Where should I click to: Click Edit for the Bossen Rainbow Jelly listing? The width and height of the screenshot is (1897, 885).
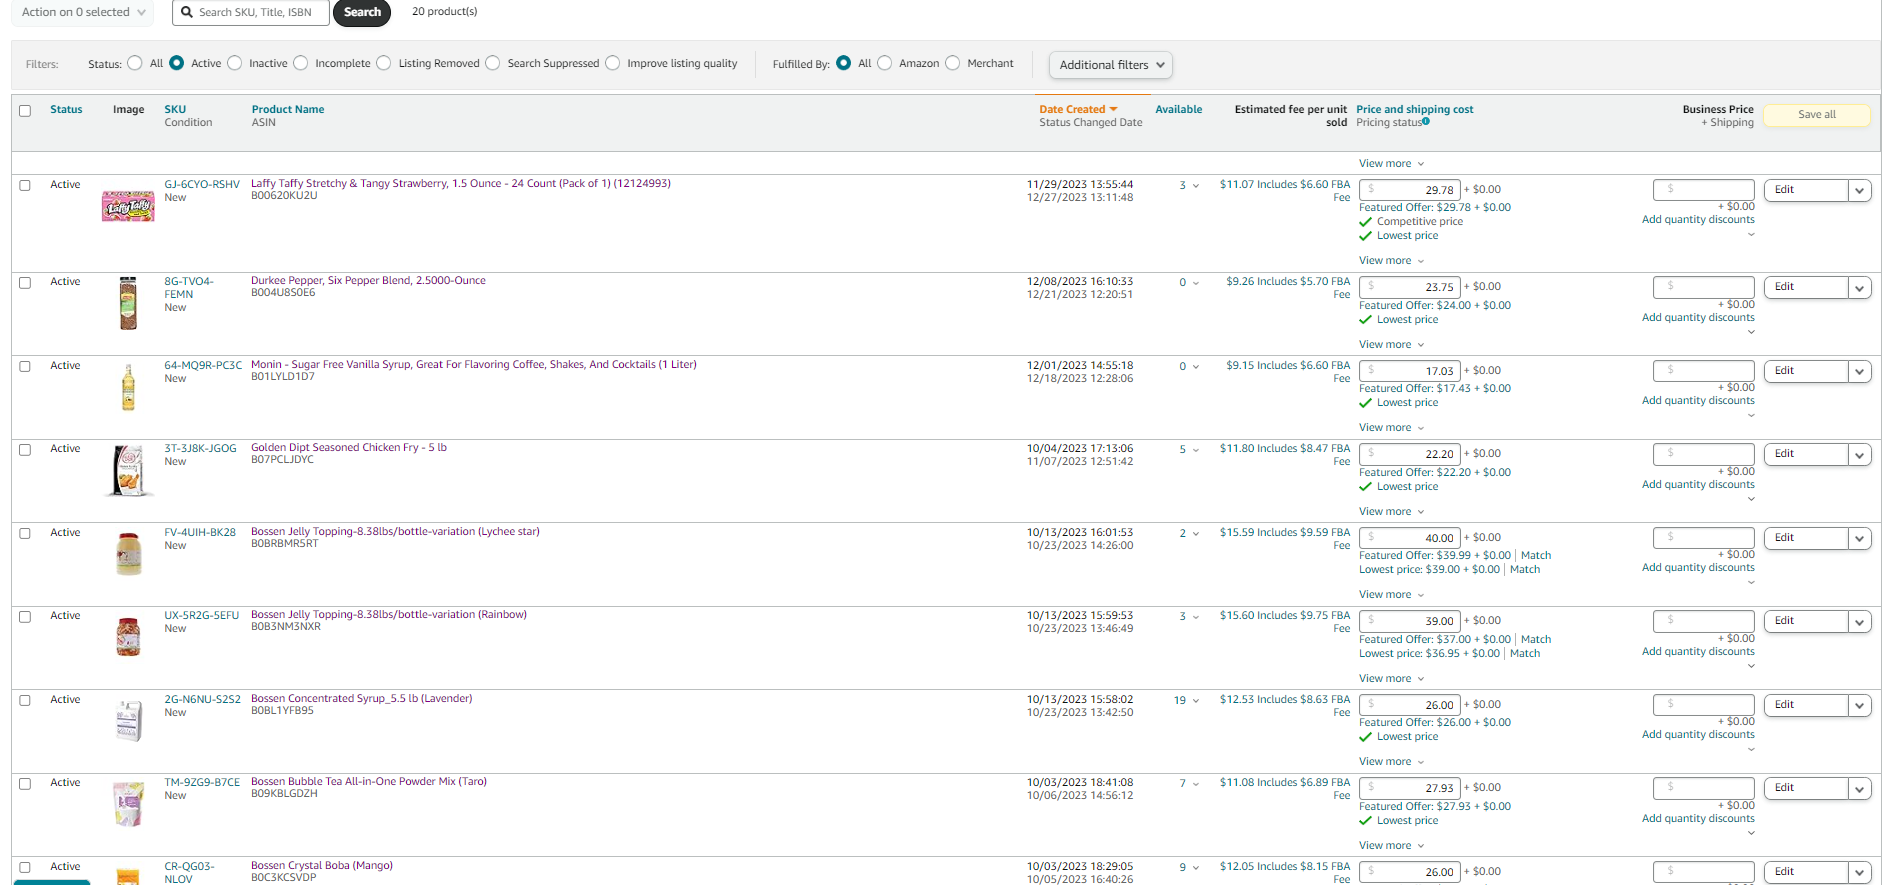pos(1805,621)
